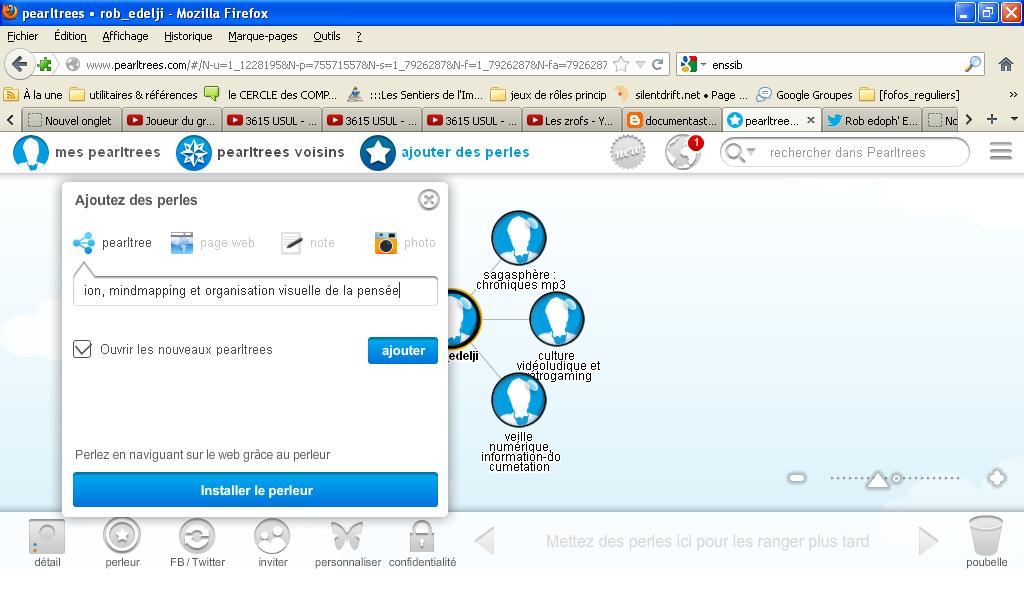Open the Fichier menu

(22, 37)
